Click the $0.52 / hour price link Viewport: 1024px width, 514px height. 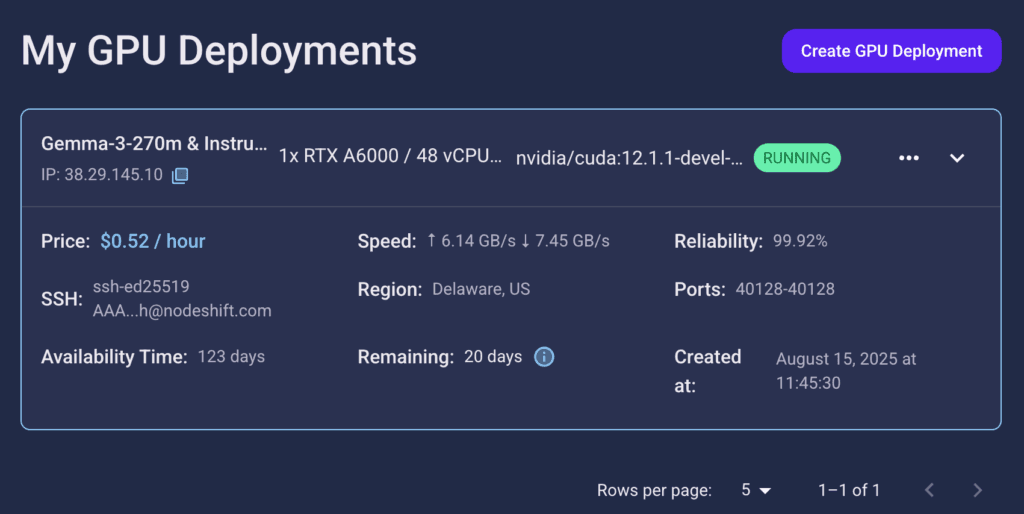[153, 241]
